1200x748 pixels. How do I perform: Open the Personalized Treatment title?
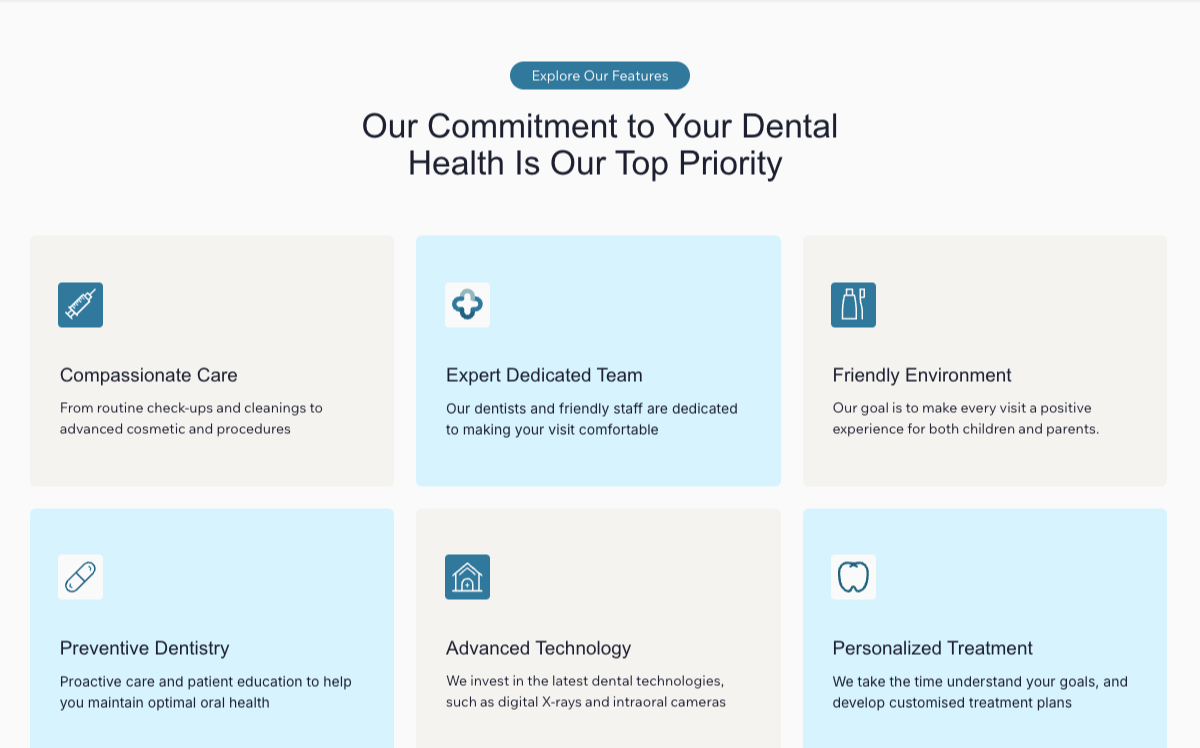[x=933, y=648]
